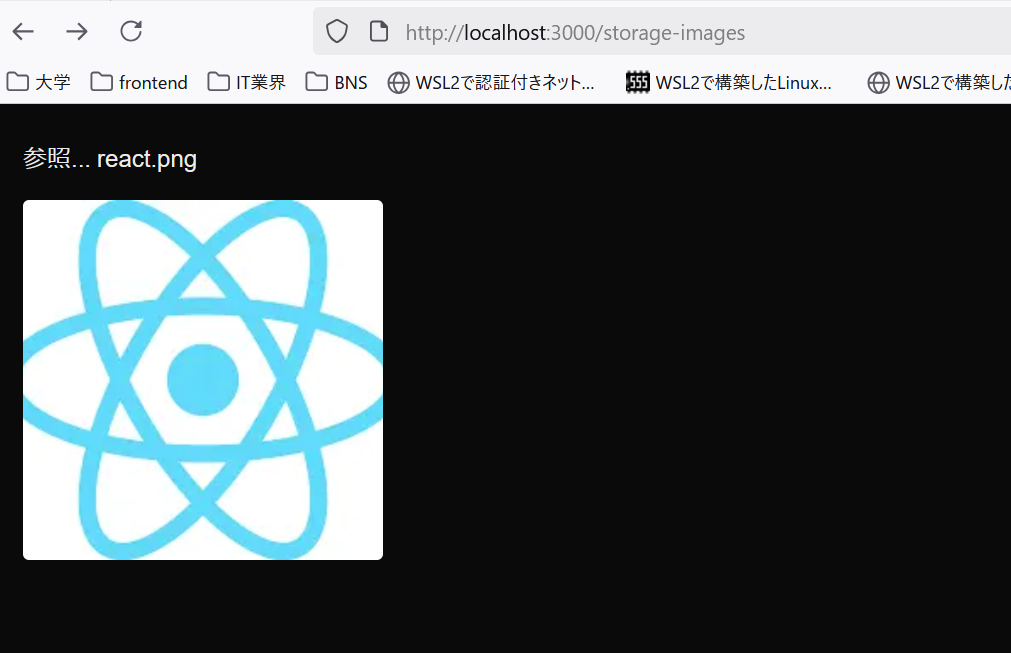Open WSL2で構築したLinux bookmark
Screen dimensions: 1011x653
(x=729, y=83)
